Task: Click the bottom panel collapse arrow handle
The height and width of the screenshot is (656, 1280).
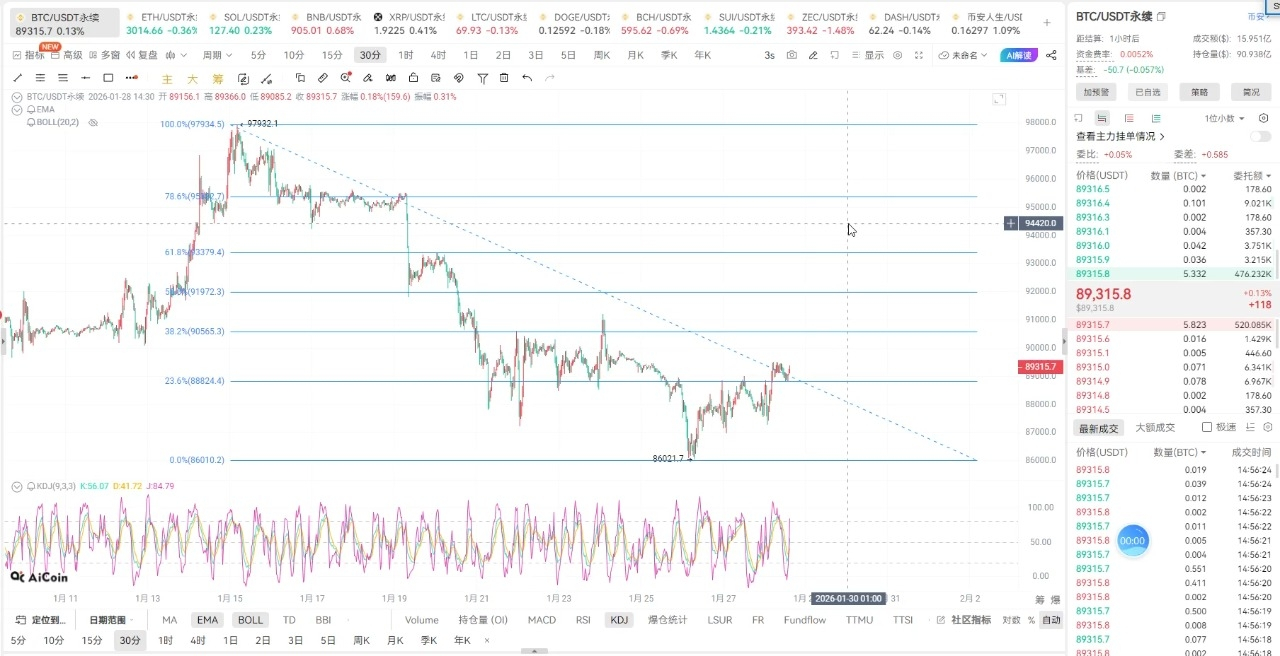Action: click(x=534, y=651)
